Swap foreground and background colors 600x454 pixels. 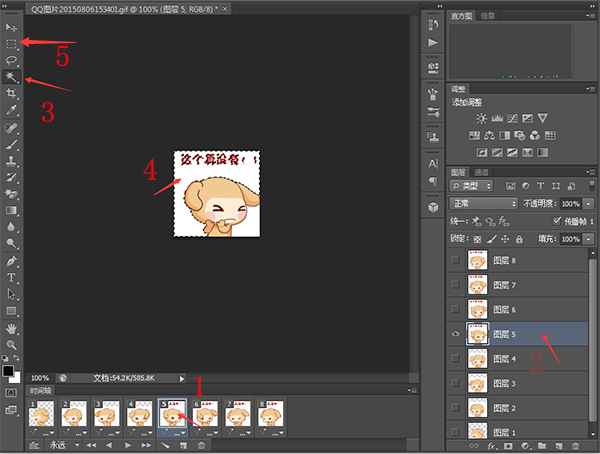click(16, 358)
